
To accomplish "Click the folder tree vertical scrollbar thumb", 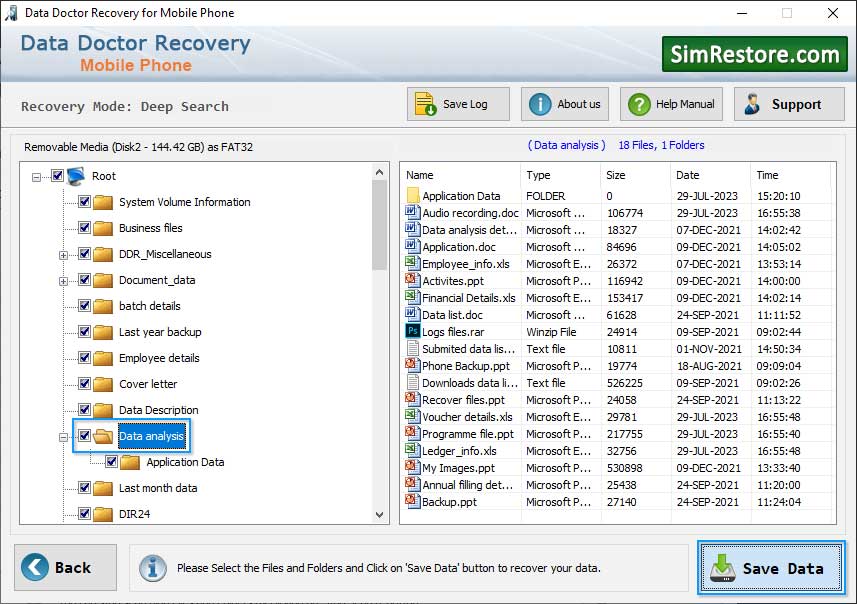I will 379,226.
